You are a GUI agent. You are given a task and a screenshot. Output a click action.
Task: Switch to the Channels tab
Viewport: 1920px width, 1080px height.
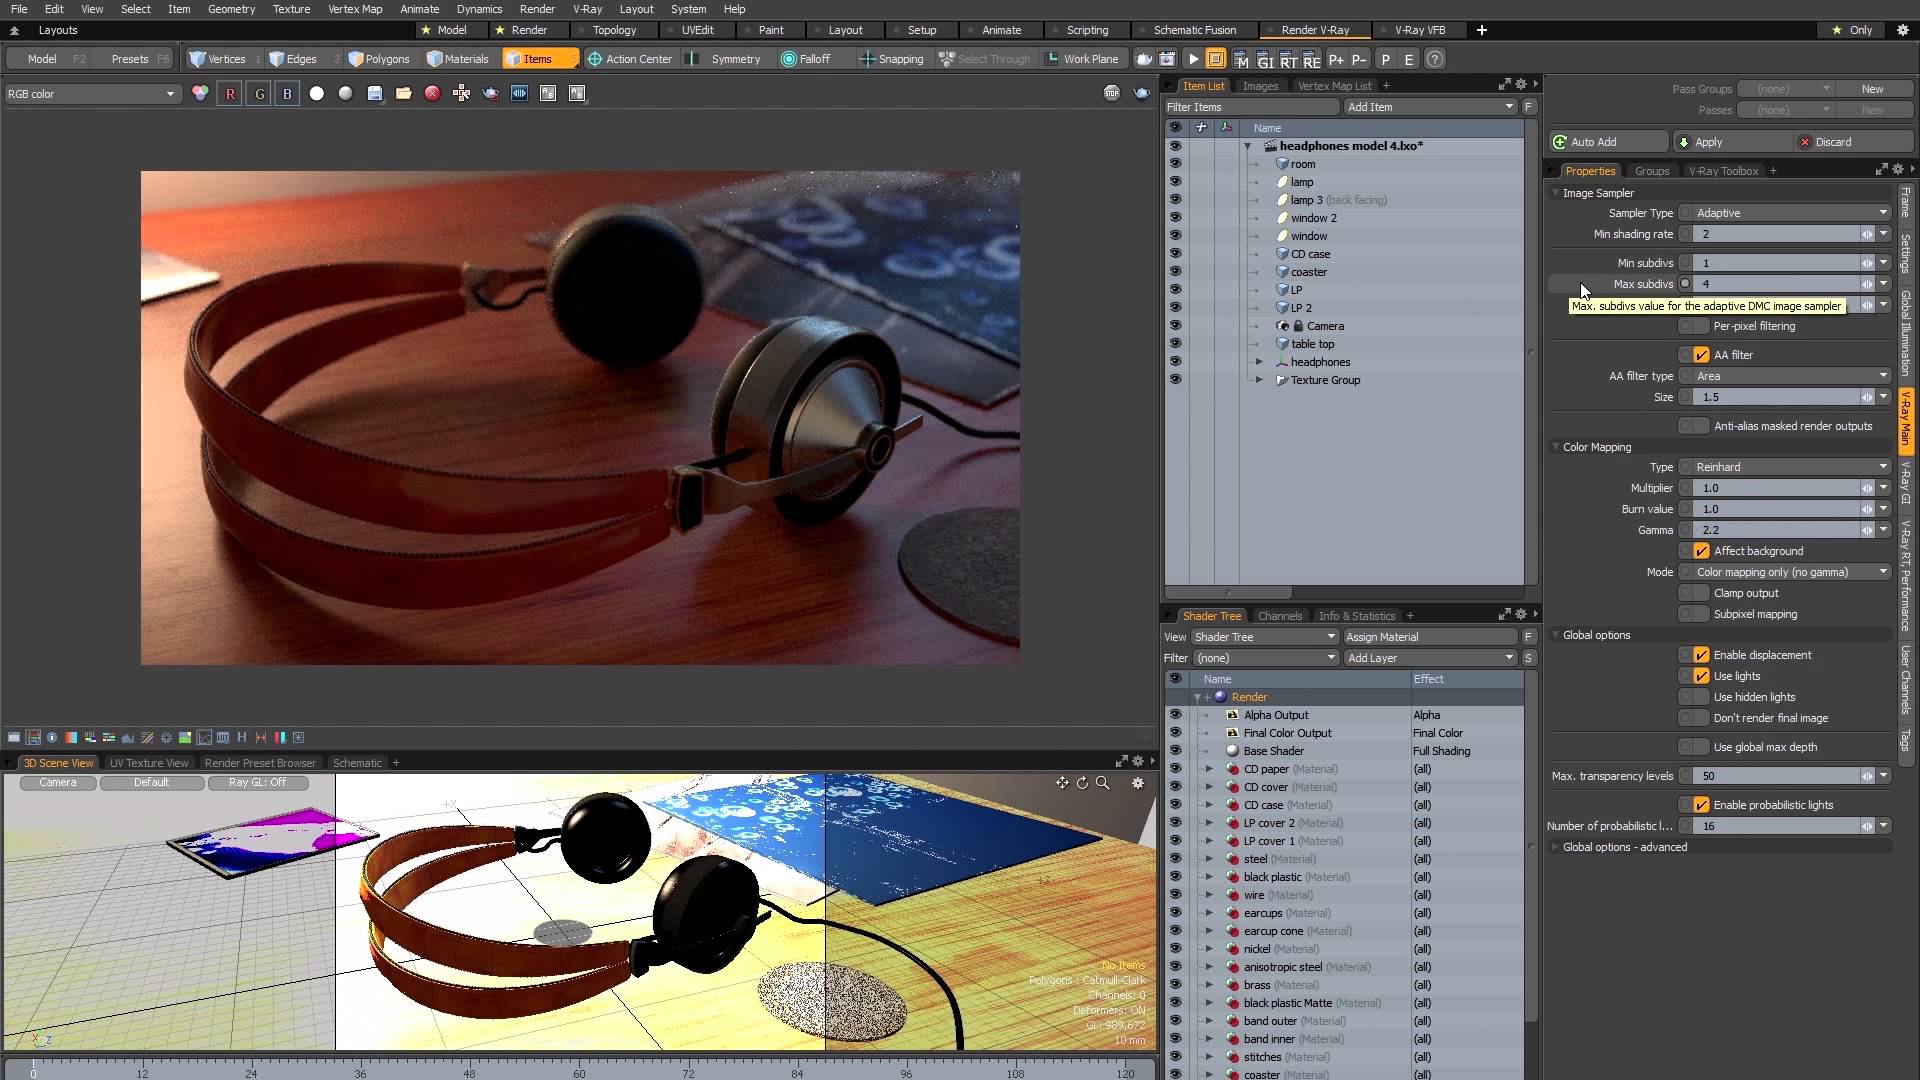click(1280, 615)
